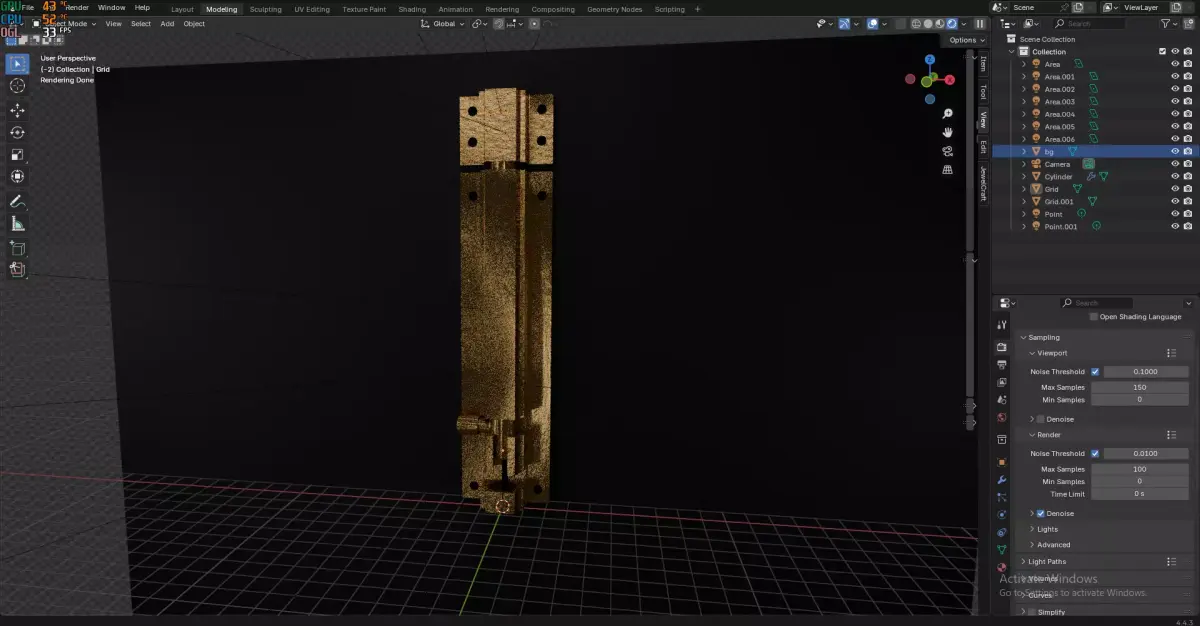Open the Material properties tab icon
The image size is (1200, 626).
coord(1002,567)
